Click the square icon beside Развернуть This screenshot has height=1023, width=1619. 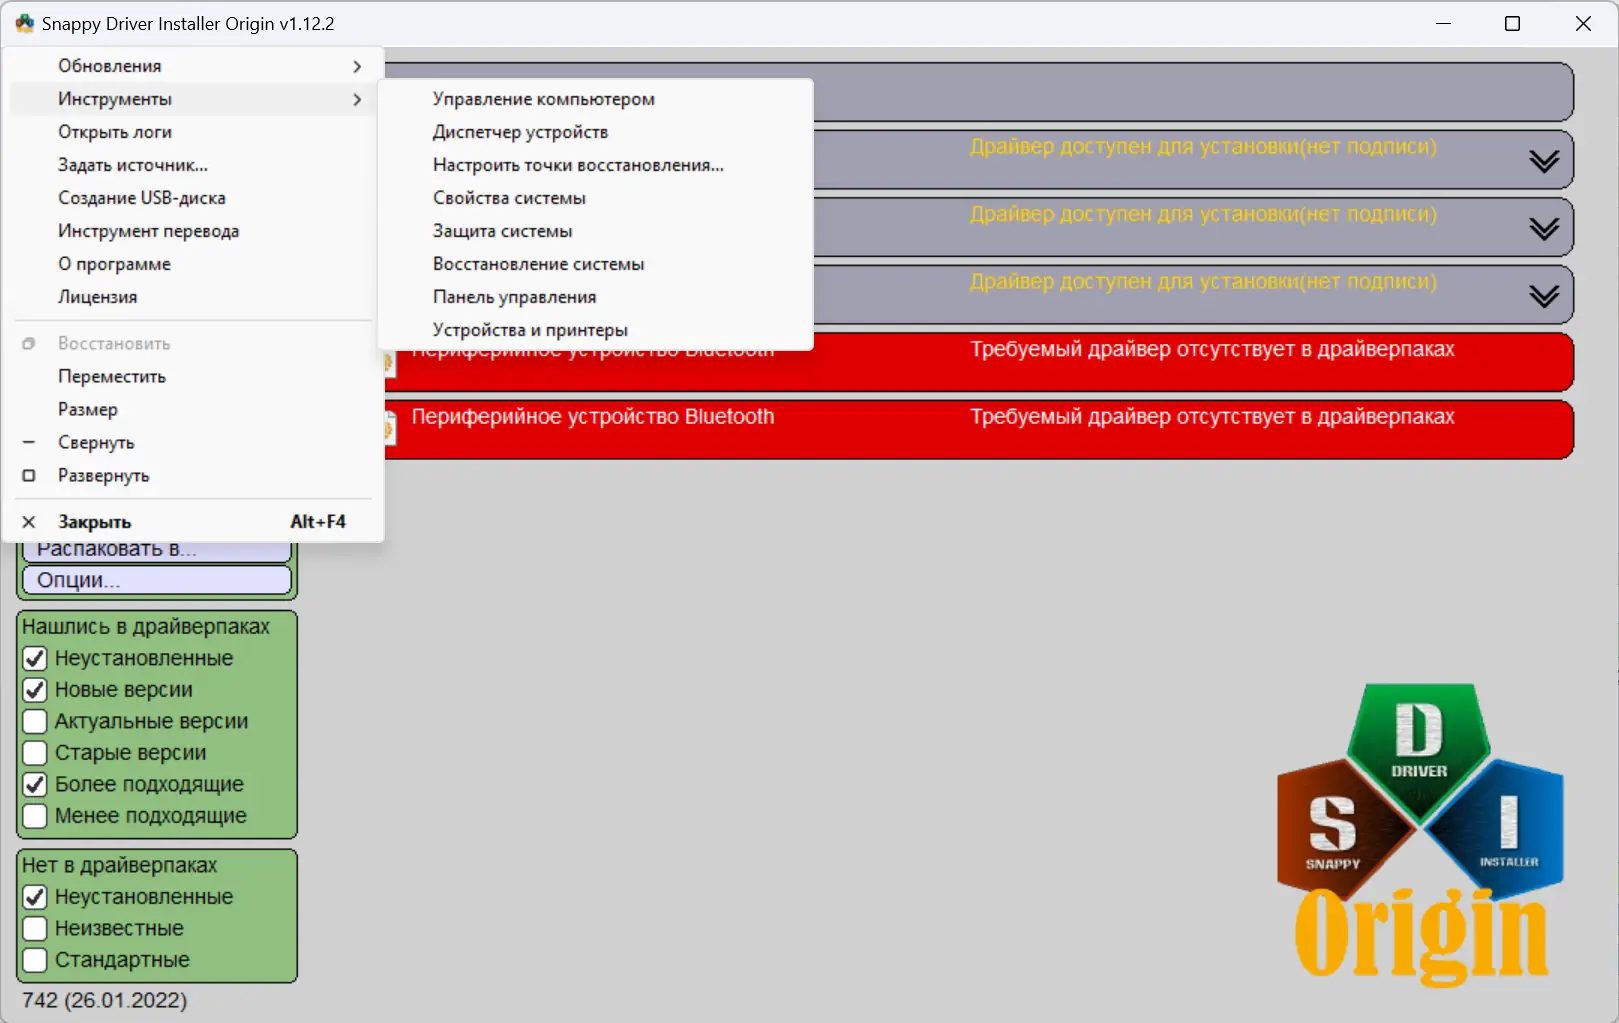[29, 476]
